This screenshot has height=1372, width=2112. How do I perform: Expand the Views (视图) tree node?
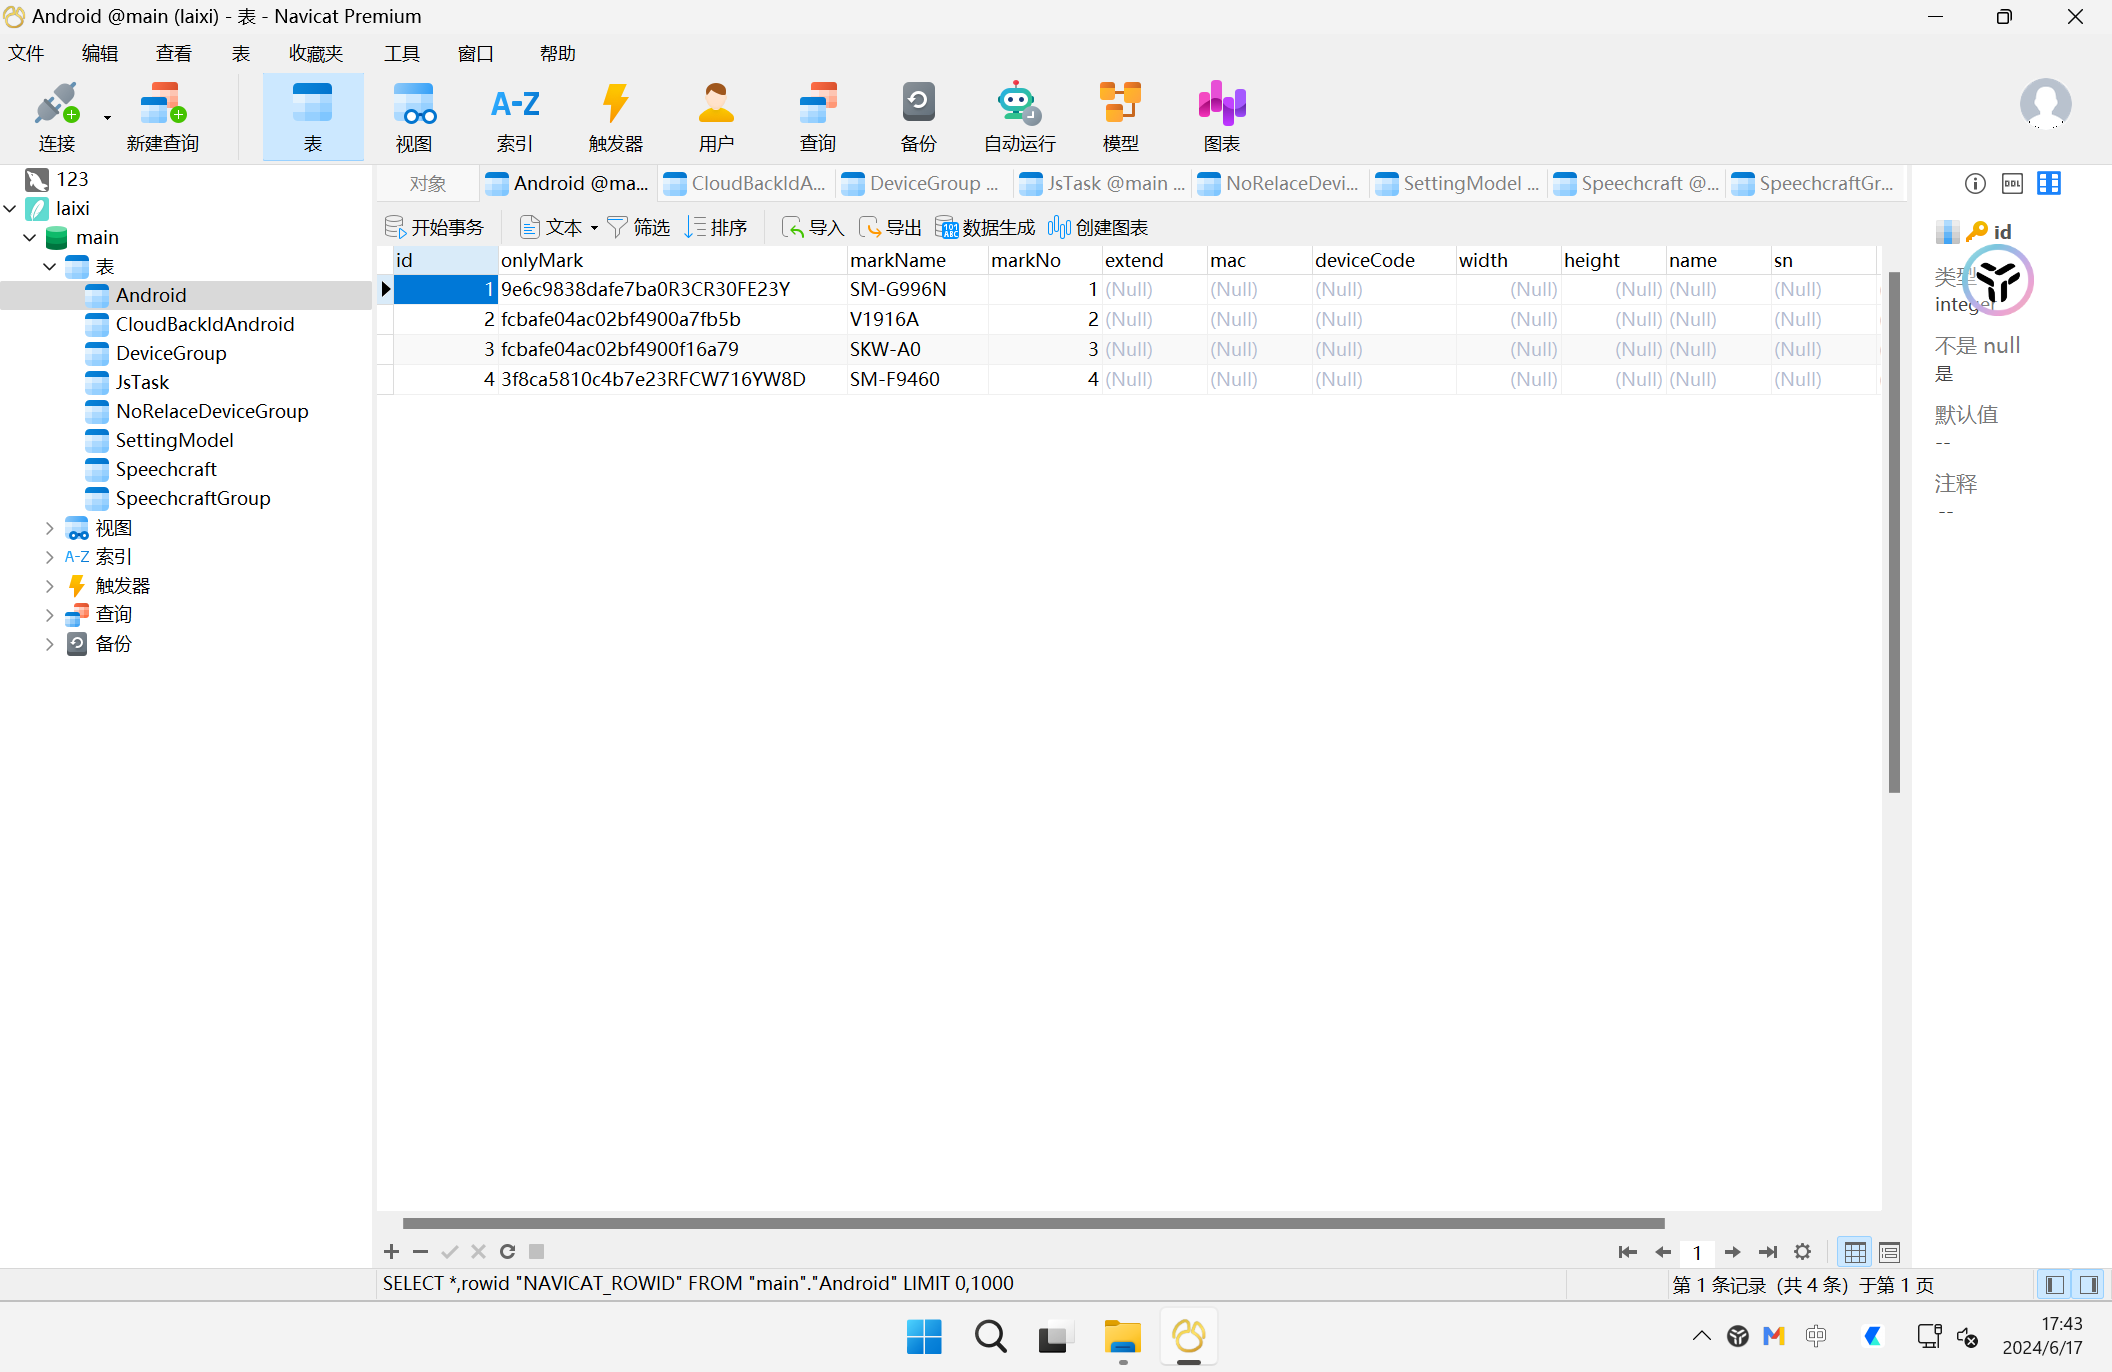coord(50,527)
